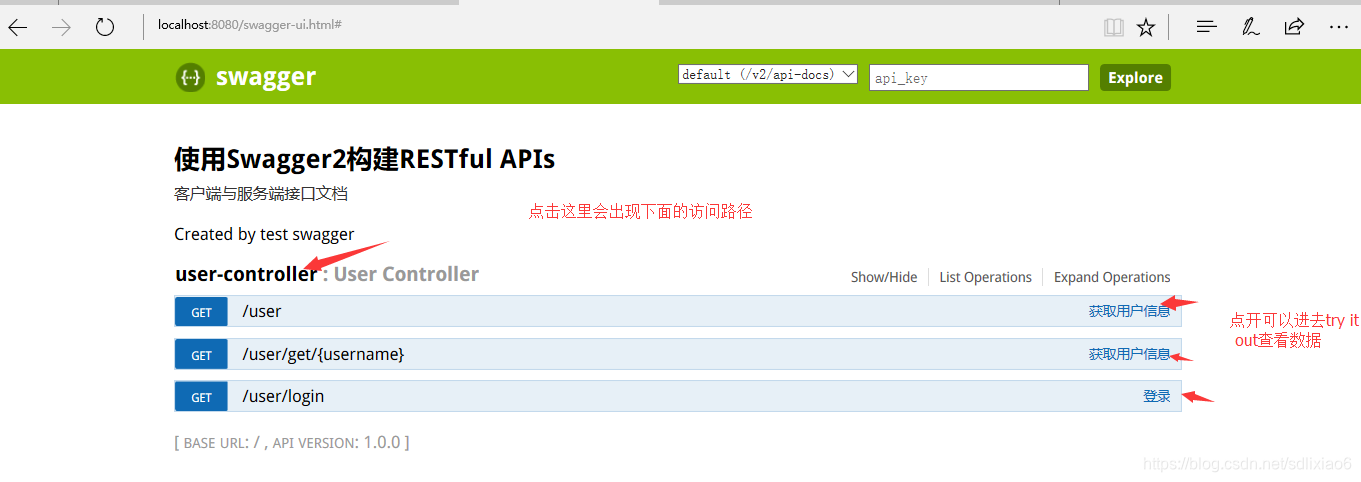Click the Explore button
Viewport: 1361px width, 482px height.
pos(1135,77)
